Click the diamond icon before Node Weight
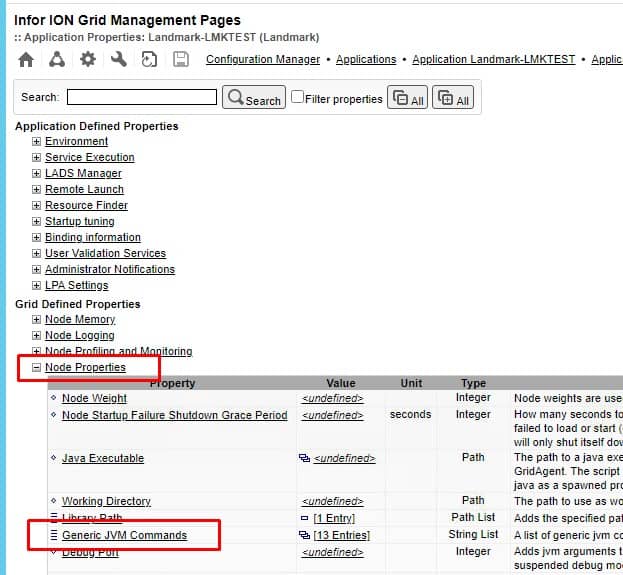Viewport: 623px width, 575px height. (54, 397)
